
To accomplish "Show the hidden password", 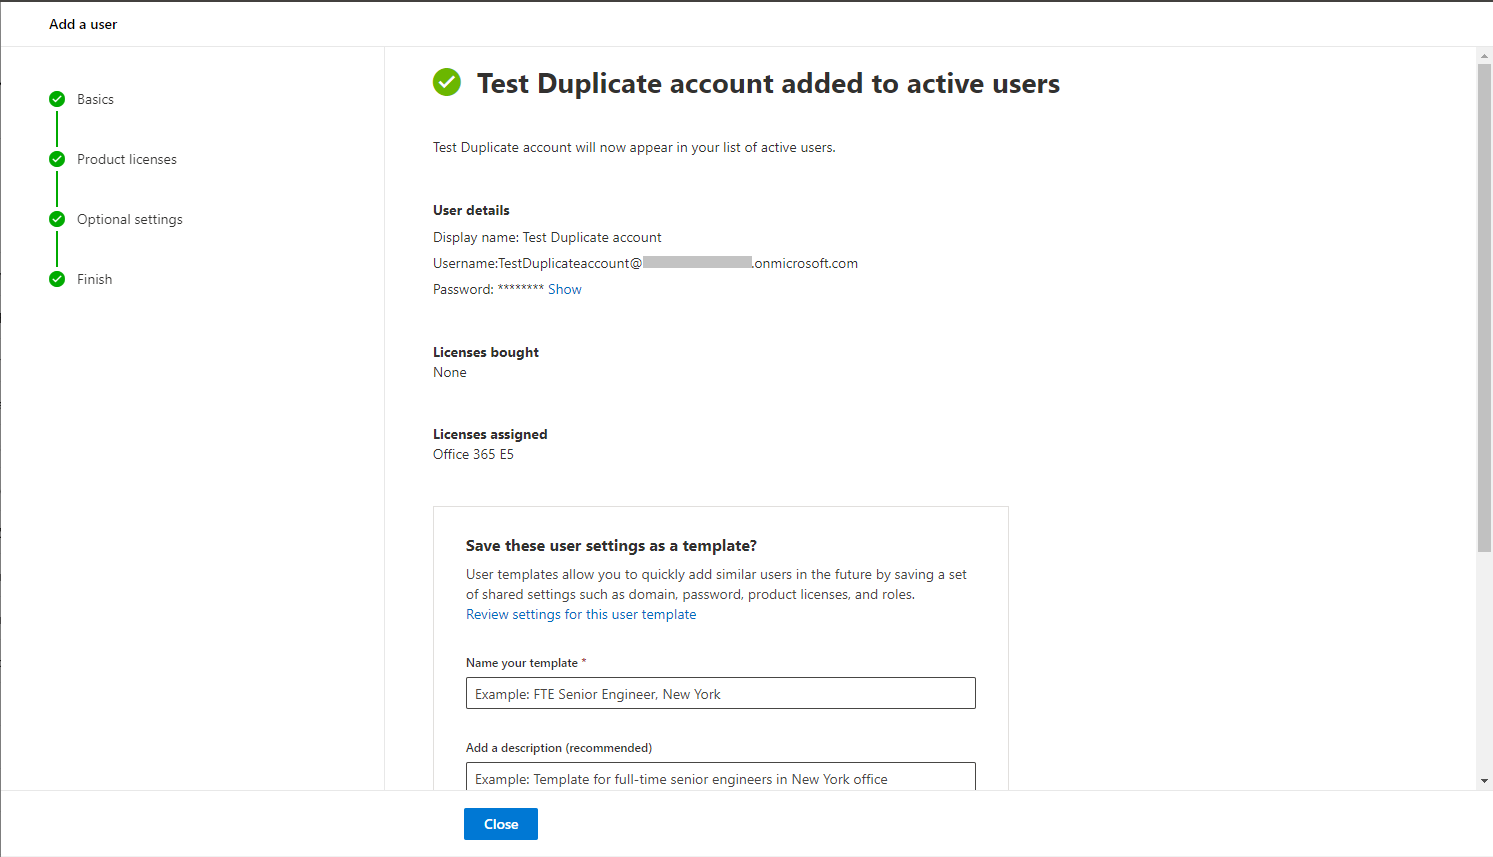I will point(565,289).
